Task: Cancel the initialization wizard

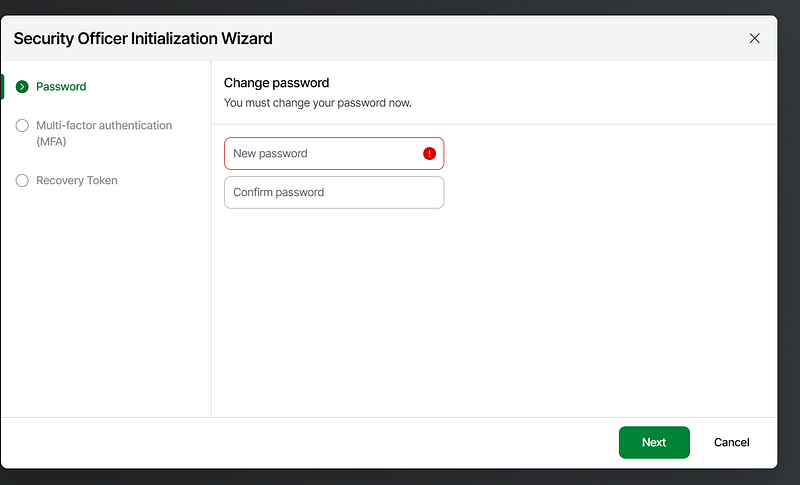Action: [x=731, y=442]
